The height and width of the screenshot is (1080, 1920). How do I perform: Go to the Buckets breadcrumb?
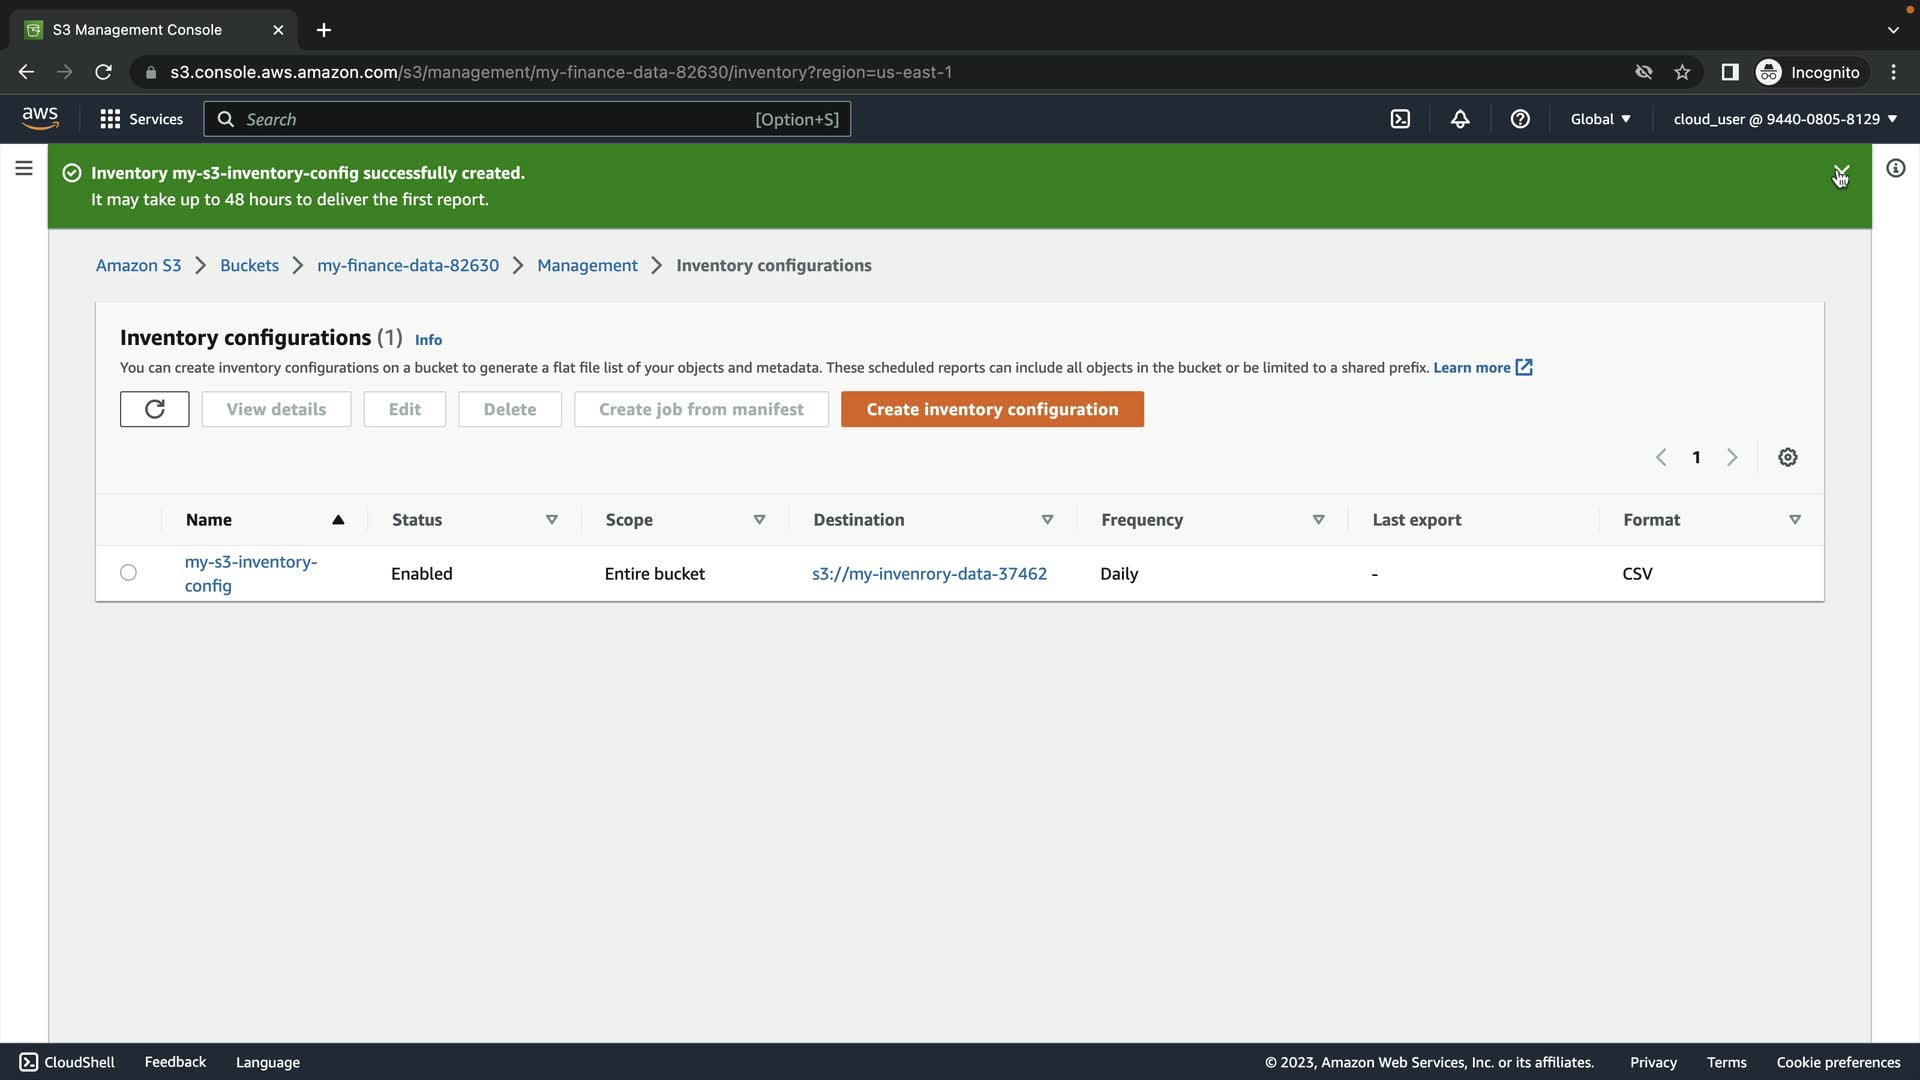click(x=249, y=265)
